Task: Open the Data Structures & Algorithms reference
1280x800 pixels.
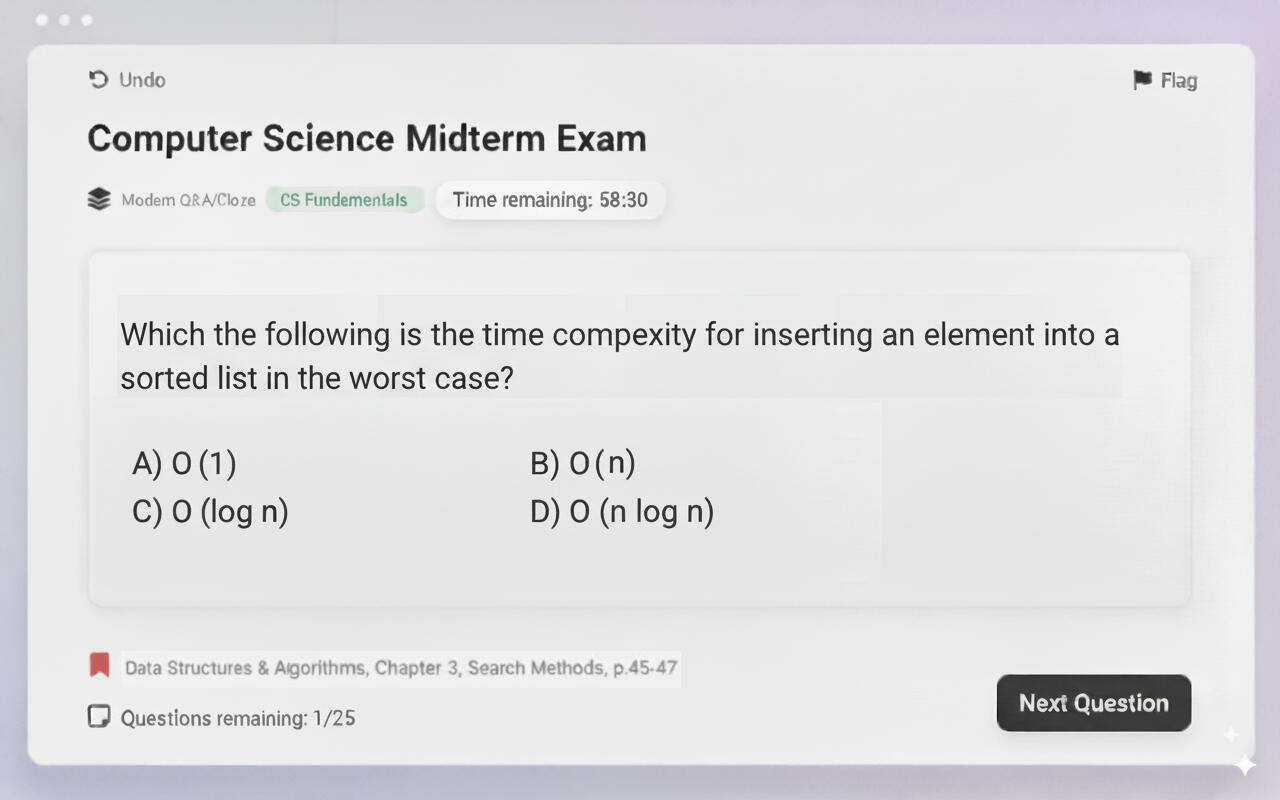Action: 401,667
